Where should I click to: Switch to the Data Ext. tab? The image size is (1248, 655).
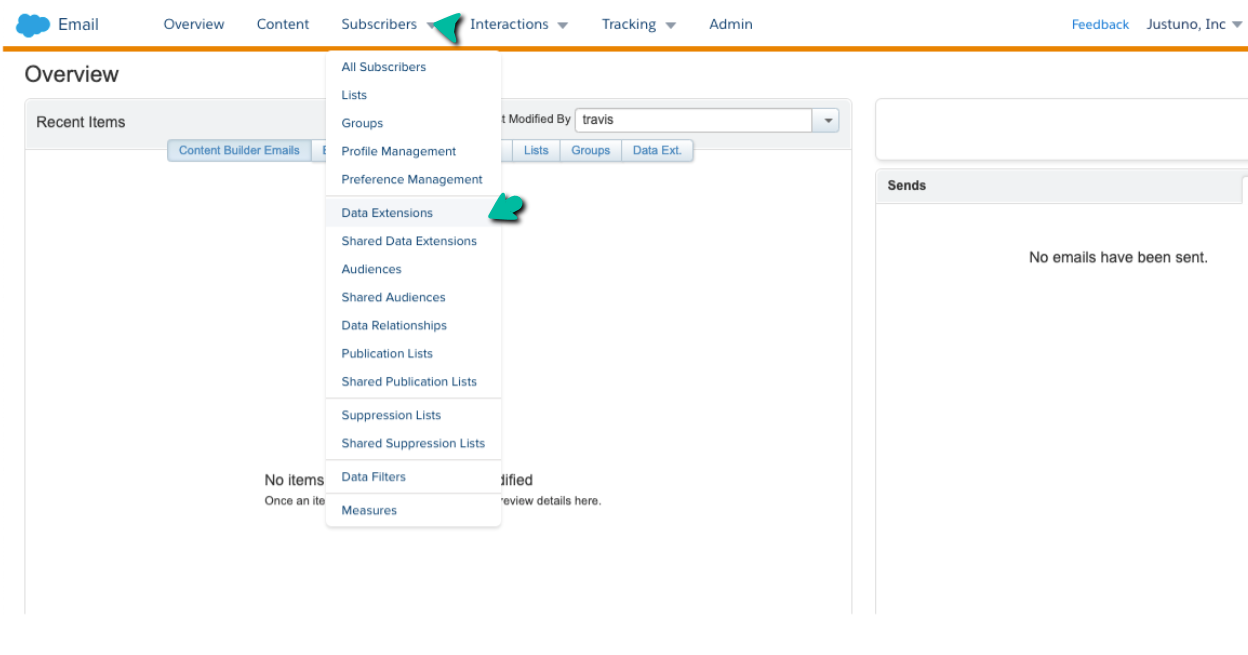657,150
